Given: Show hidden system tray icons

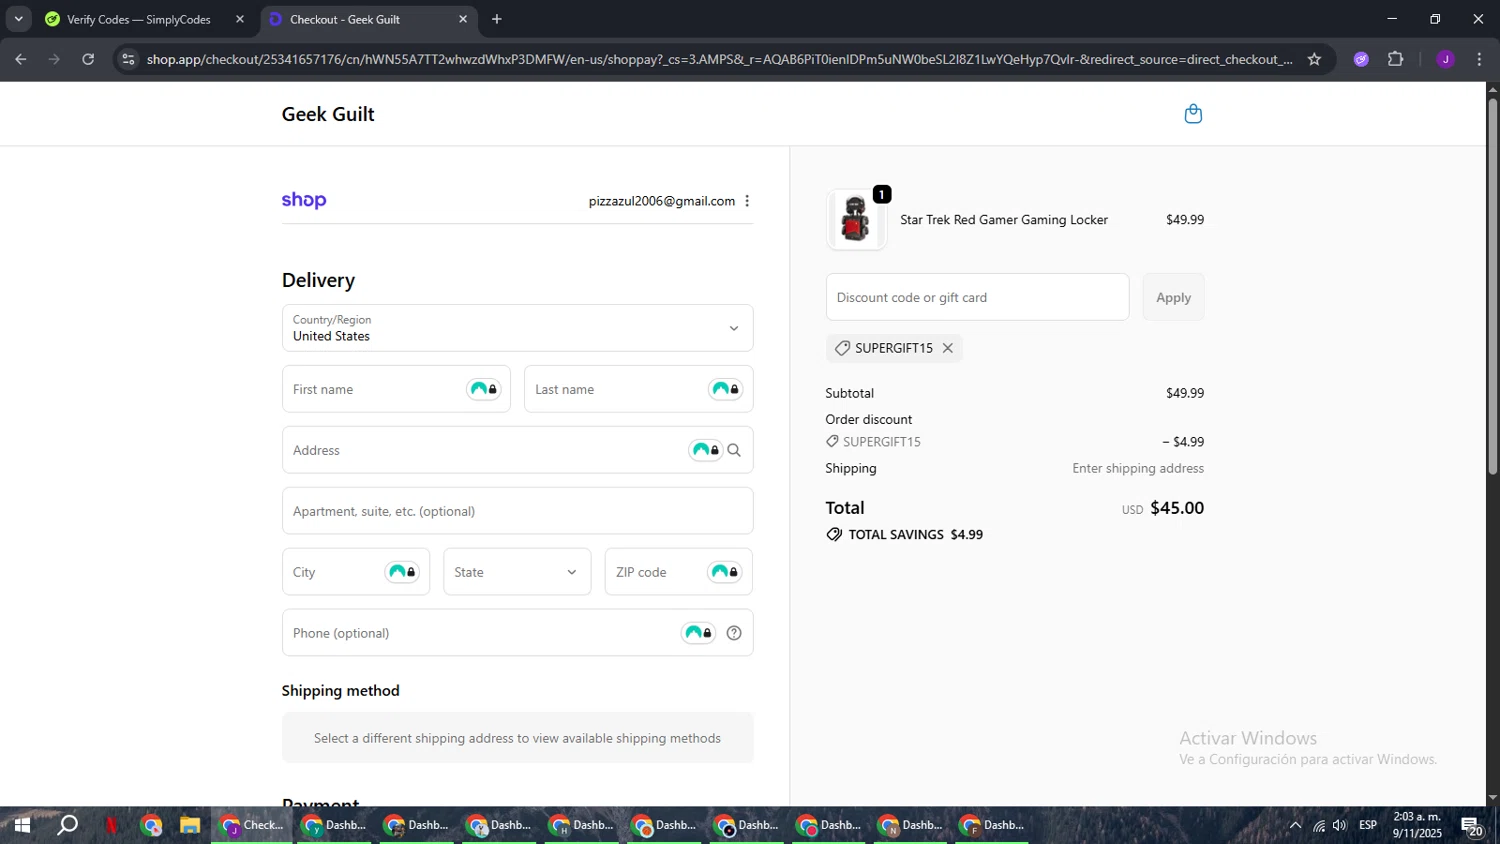Looking at the screenshot, I should [x=1295, y=825].
